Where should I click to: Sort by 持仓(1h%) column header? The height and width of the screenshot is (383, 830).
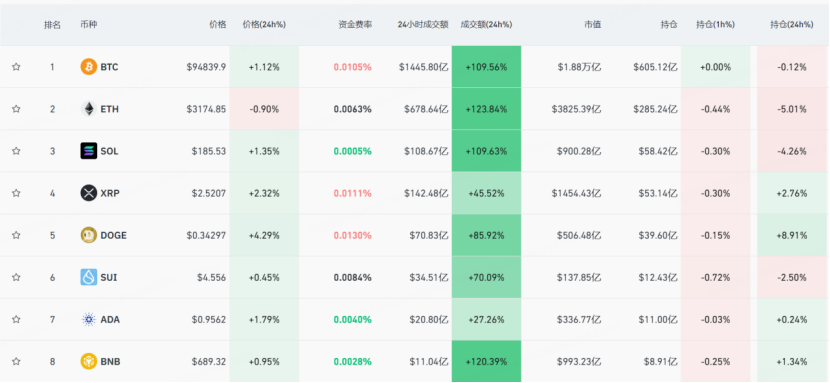tap(715, 25)
